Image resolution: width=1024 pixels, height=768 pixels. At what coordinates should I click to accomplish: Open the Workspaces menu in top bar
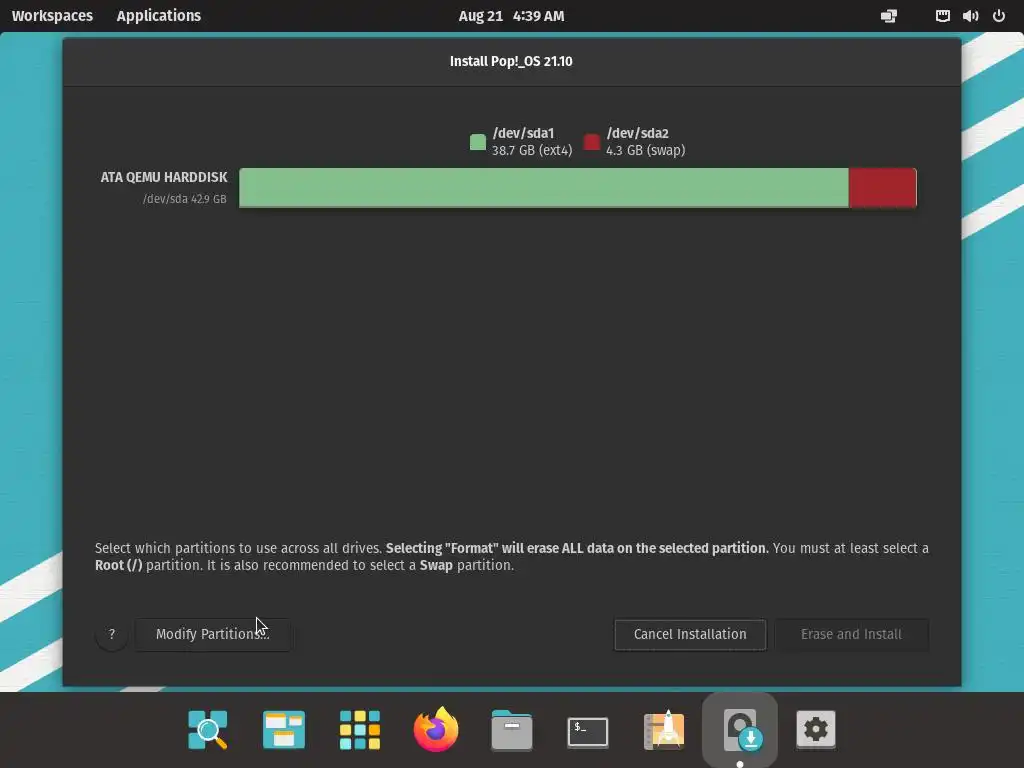(x=52, y=16)
